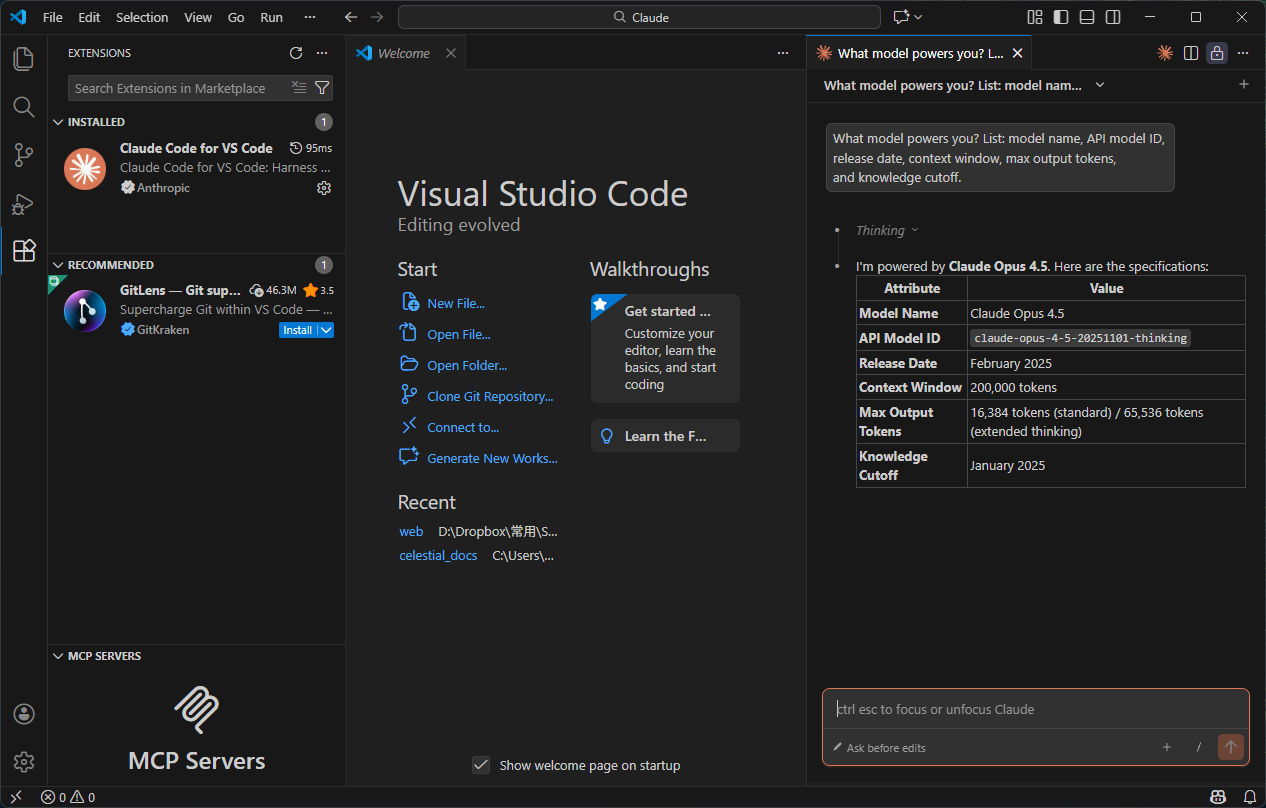Open the Explorer view in activity bar
Image resolution: width=1266 pixels, height=808 pixels.
tap(24, 59)
